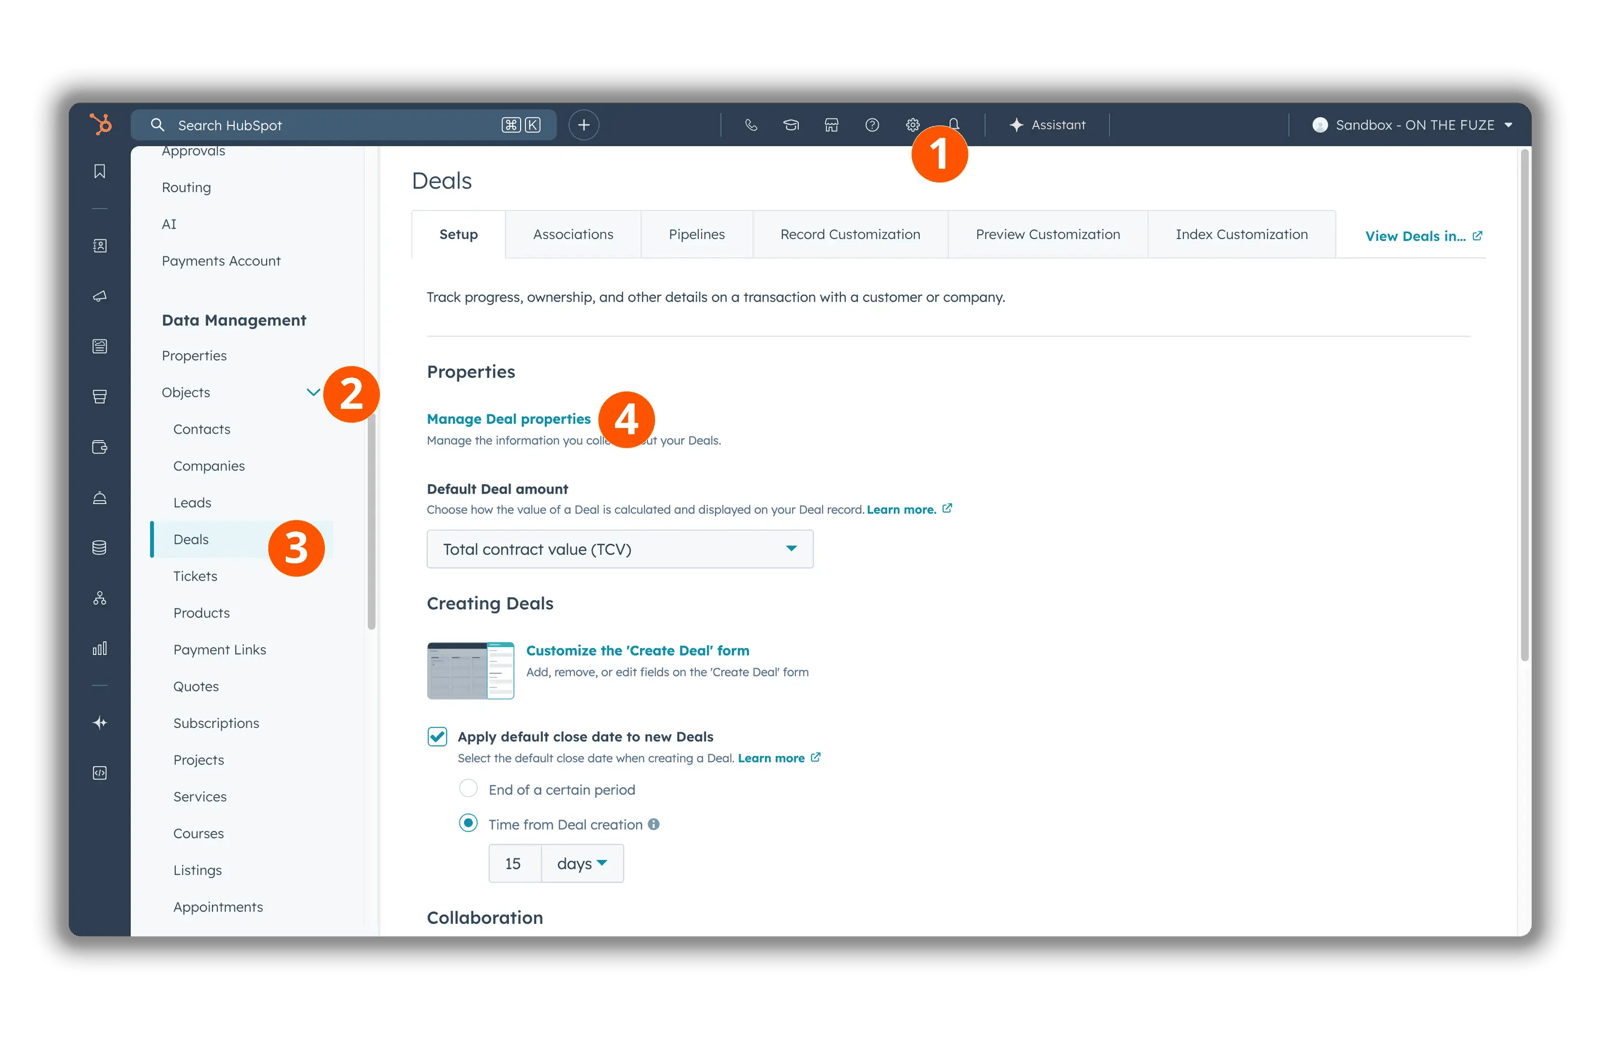Image resolution: width=1600 pixels, height=1039 pixels.
Task: Select the Time from Deal creation radio
Action: point(468,823)
